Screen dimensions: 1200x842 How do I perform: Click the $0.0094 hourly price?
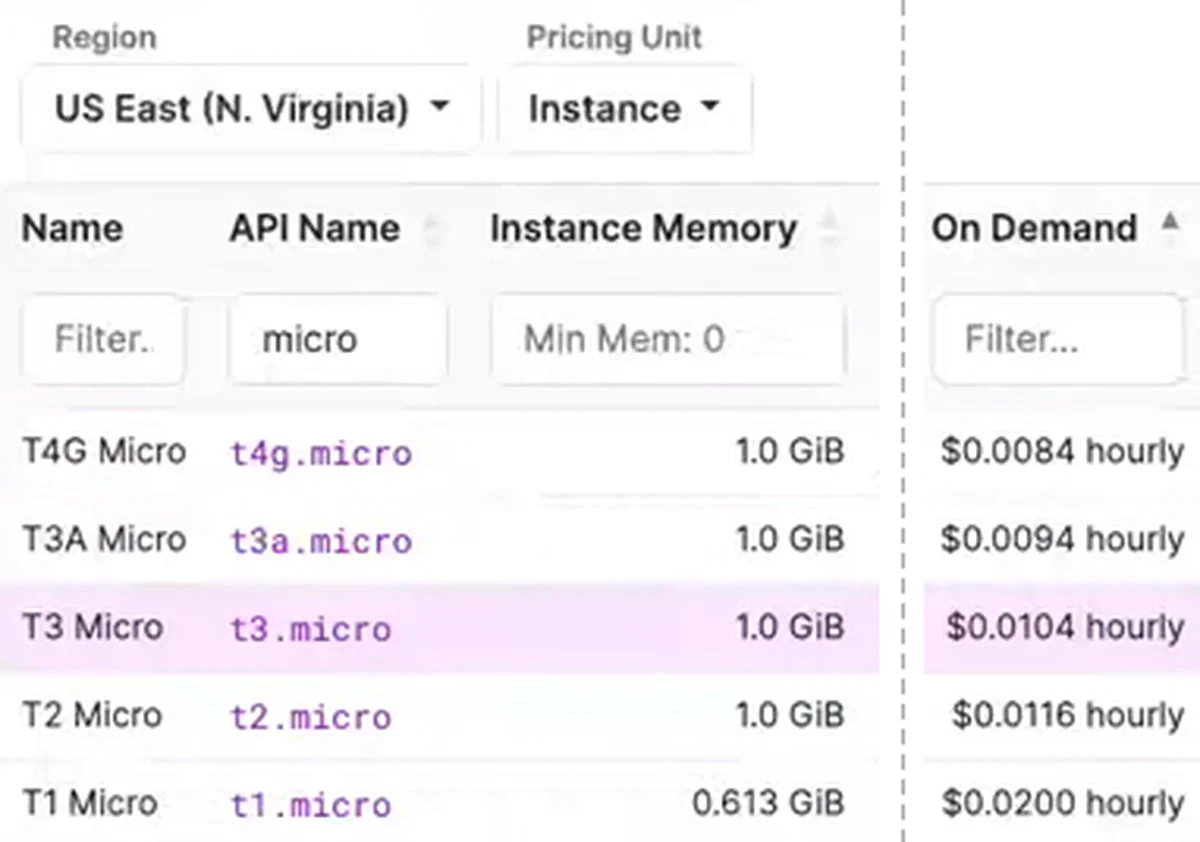pos(1062,540)
